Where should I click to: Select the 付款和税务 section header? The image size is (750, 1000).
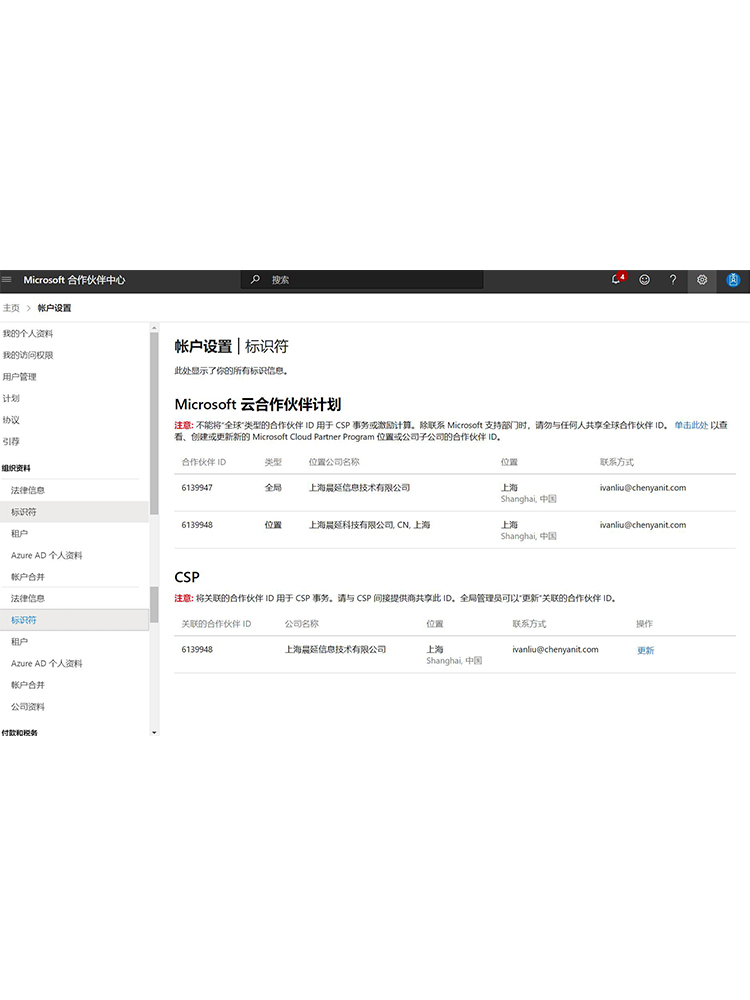(x=19, y=733)
